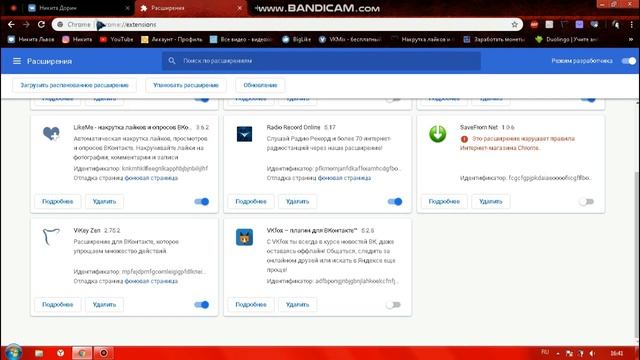Open LikeMe фоновая страница link

coord(151,178)
